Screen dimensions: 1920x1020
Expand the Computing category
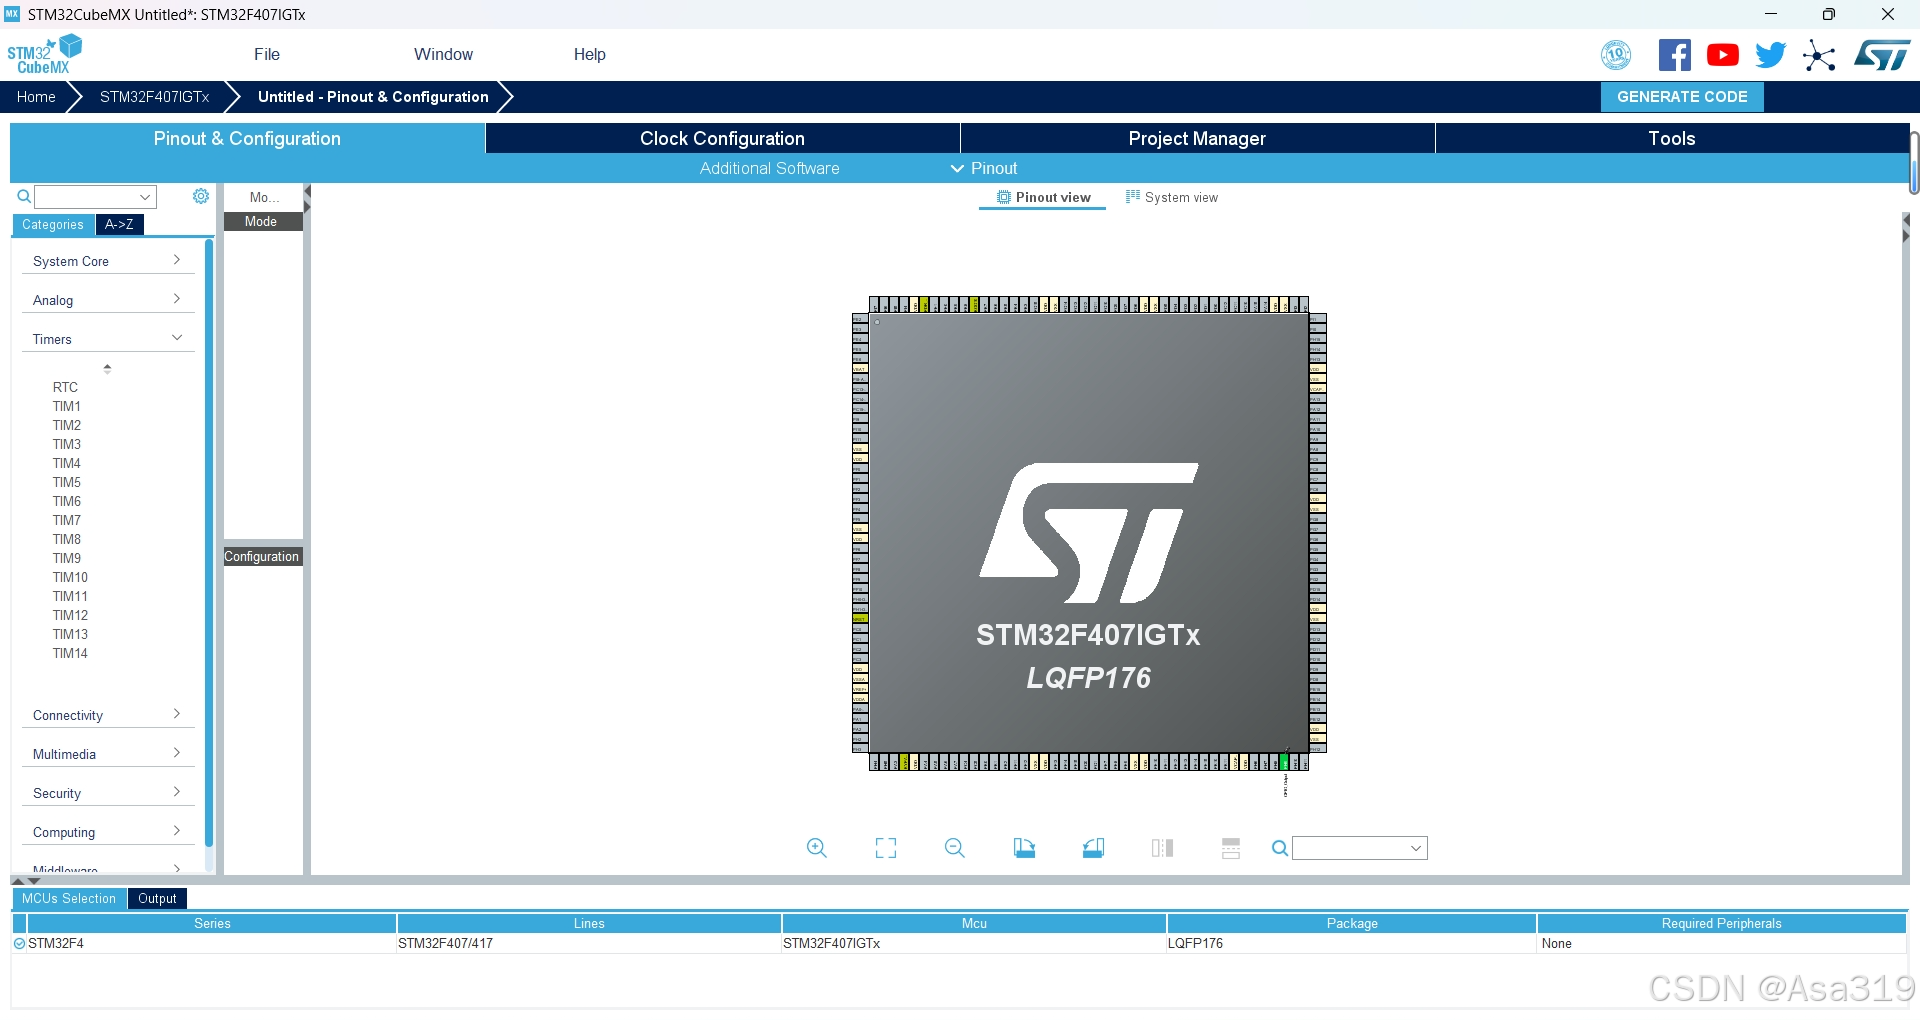107,832
